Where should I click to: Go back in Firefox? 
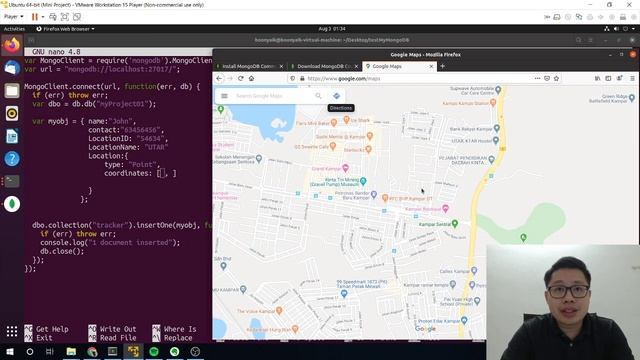tap(219, 78)
